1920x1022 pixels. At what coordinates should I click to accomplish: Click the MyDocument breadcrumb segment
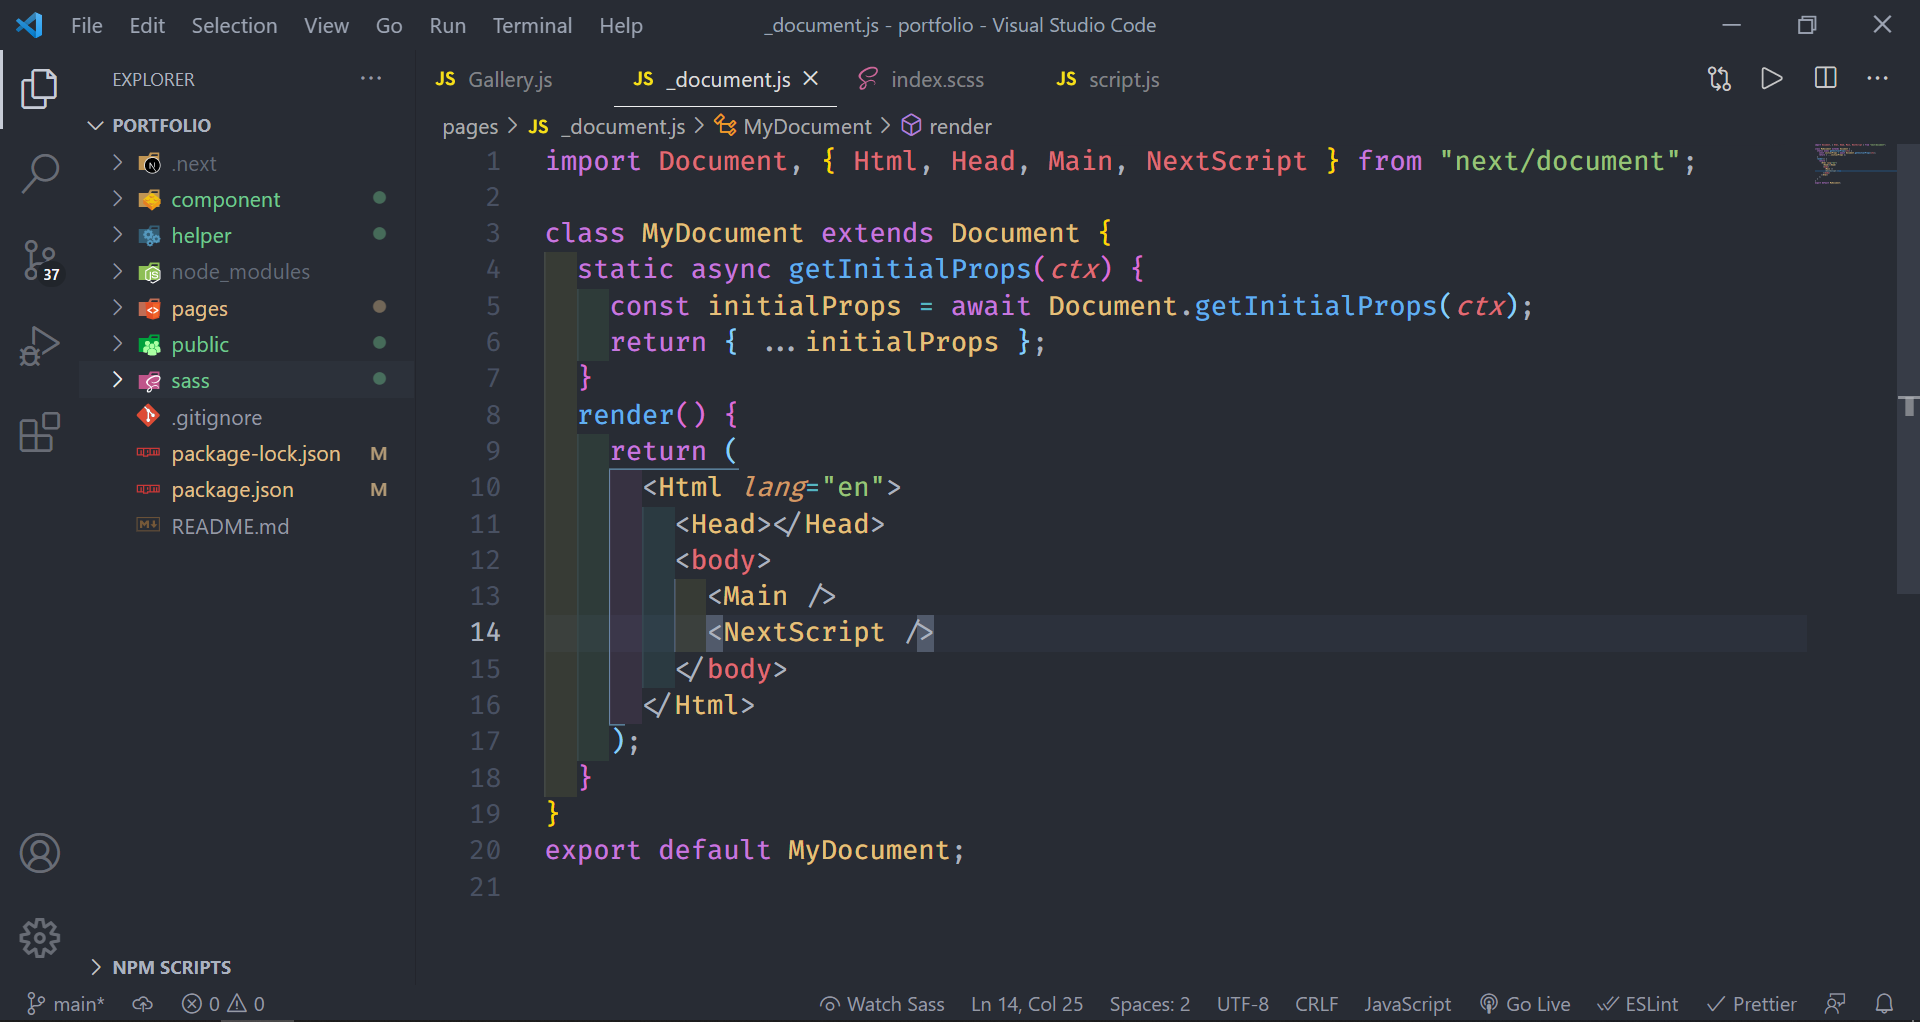click(x=794, y=126)
